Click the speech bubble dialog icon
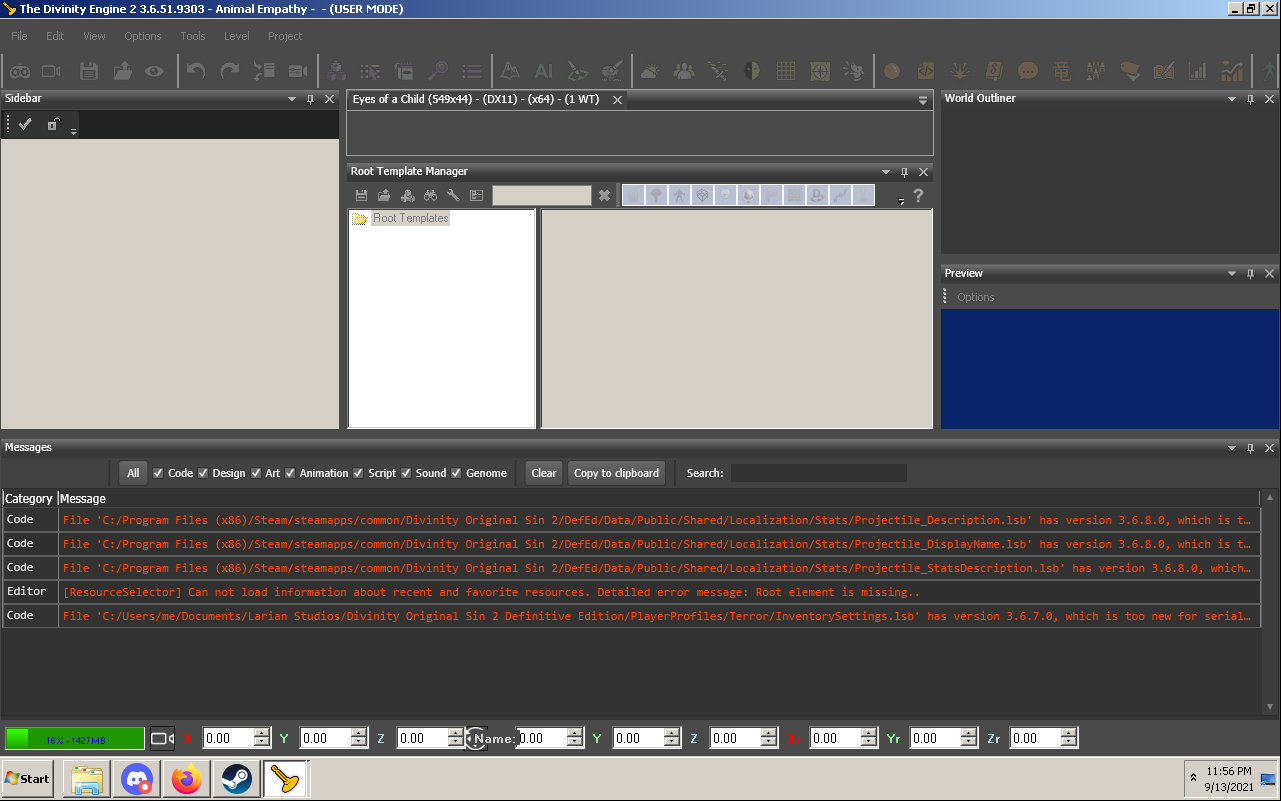This screenshot has width=1281, height=801. click(x=1028, y=71)
